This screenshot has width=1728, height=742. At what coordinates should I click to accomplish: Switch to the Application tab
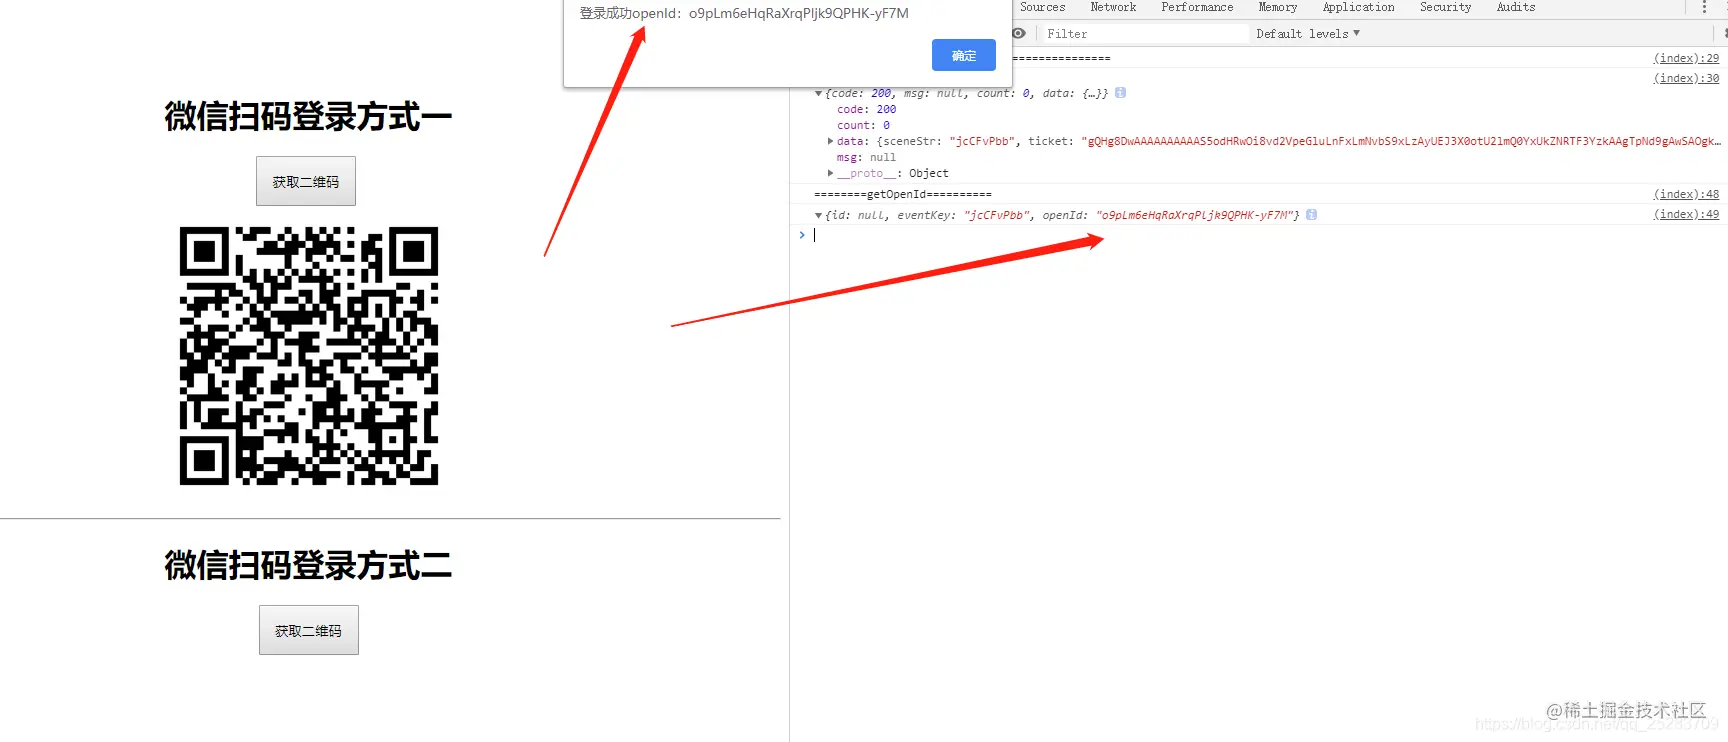(1358, 7)
